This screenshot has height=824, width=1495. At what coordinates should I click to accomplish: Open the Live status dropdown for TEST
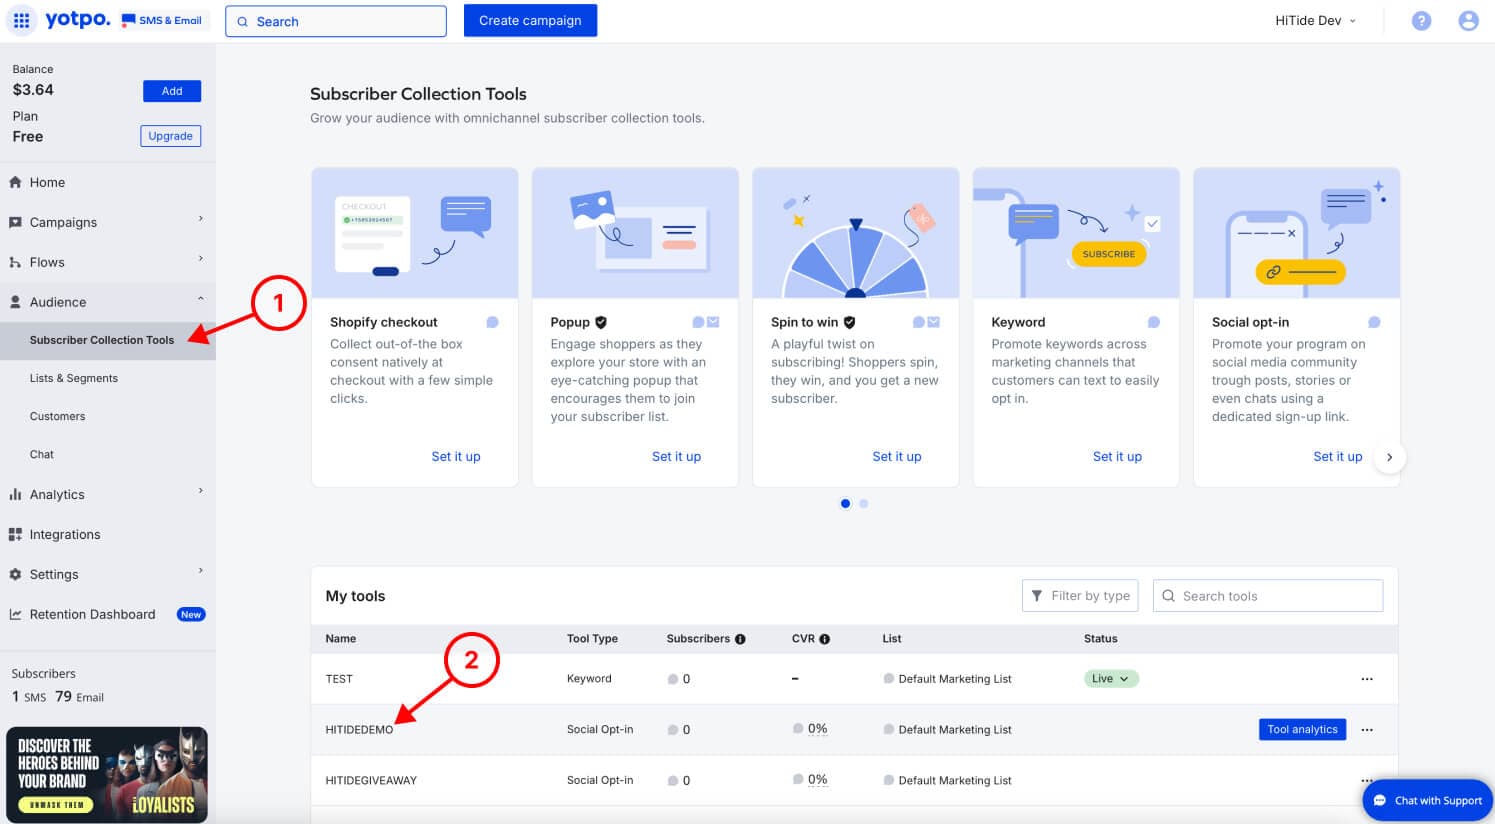1111,679
